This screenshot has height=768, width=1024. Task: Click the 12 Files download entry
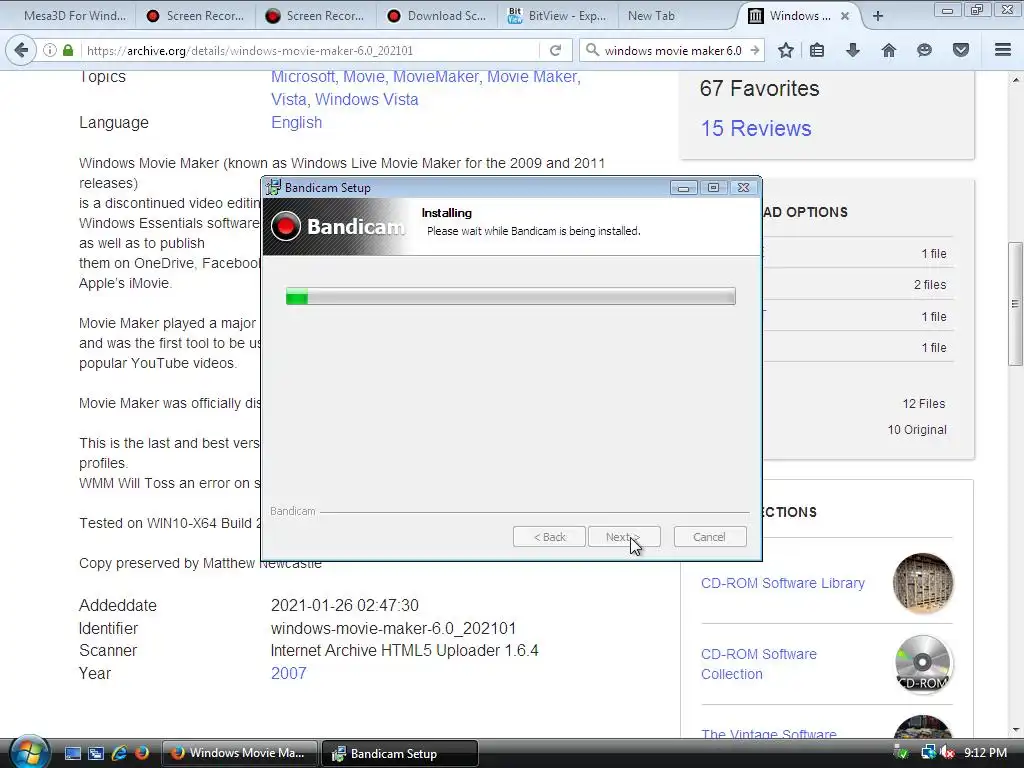(923, 404)
